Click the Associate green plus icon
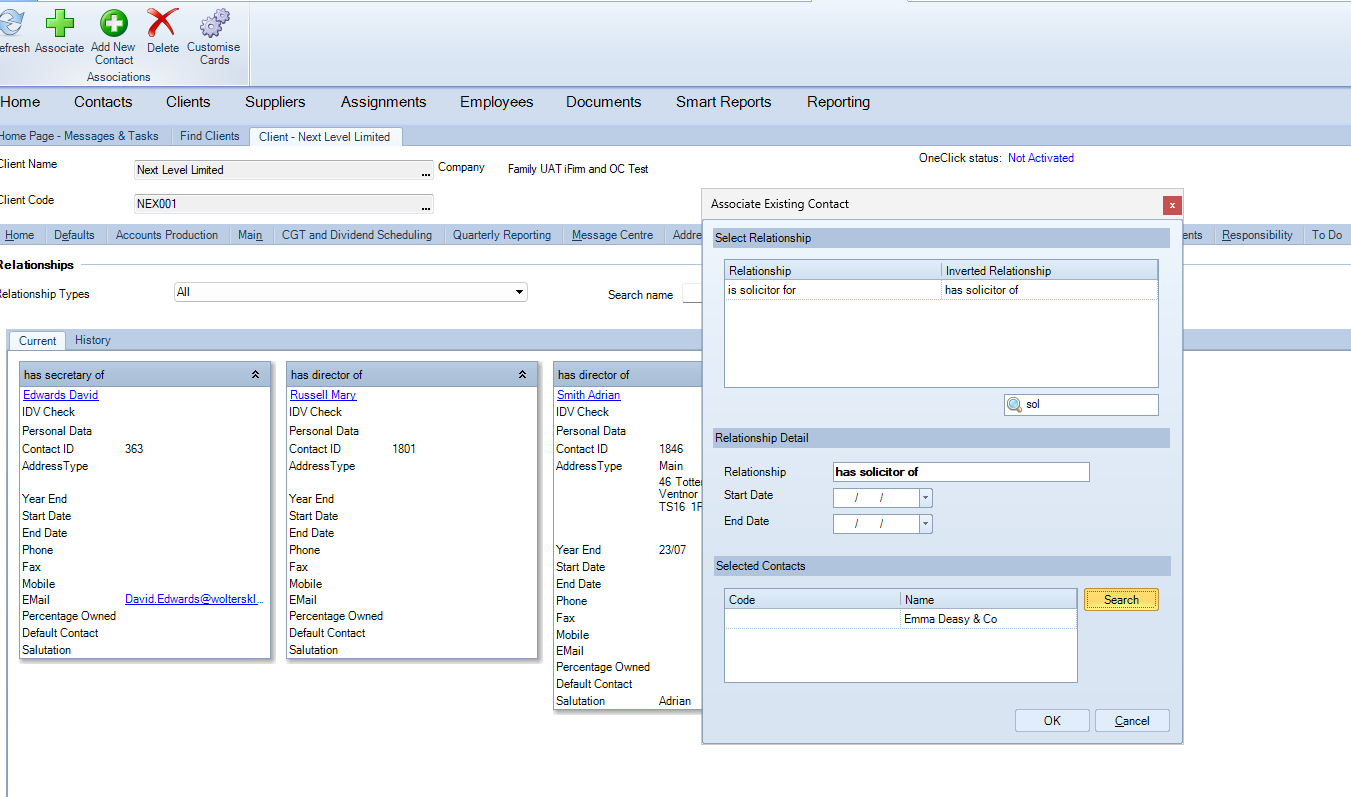 [59, 23]
